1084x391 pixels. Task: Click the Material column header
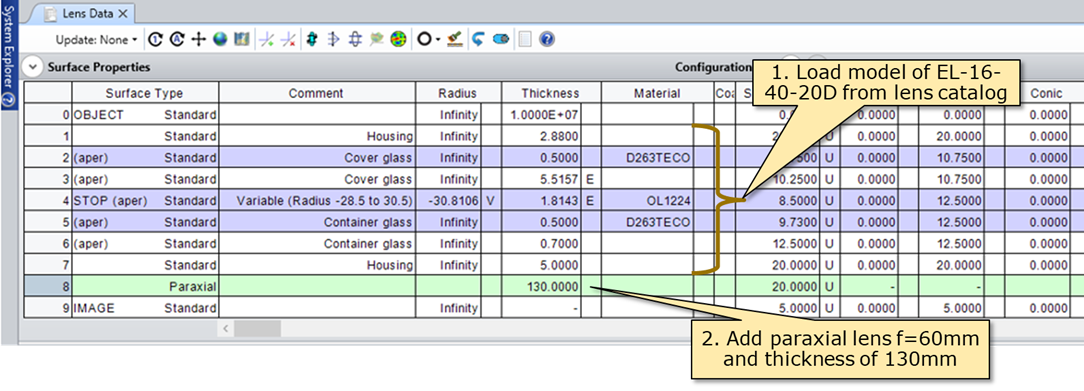[x=657, y=93]
